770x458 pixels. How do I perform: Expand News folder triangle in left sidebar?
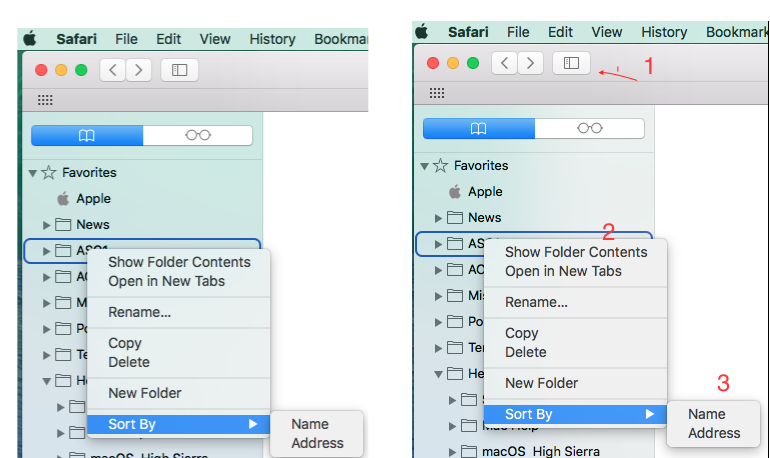point(47,225)
